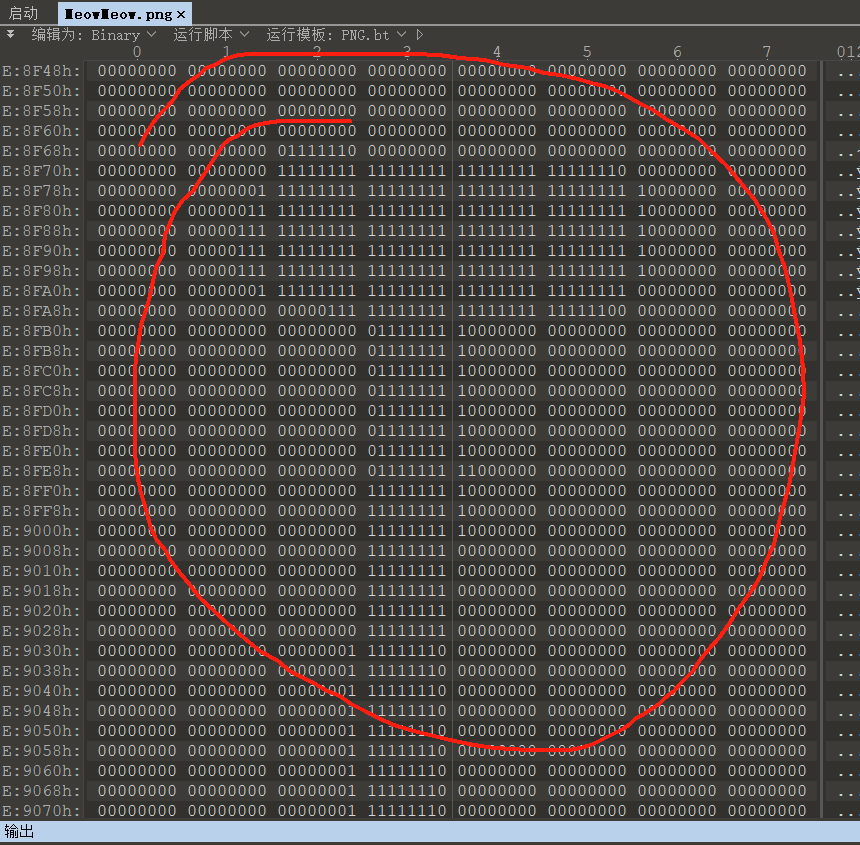Select byte 01111110 in row E:8F68h
The width and height of the screenshot is (860, 845).
[317, 151]
